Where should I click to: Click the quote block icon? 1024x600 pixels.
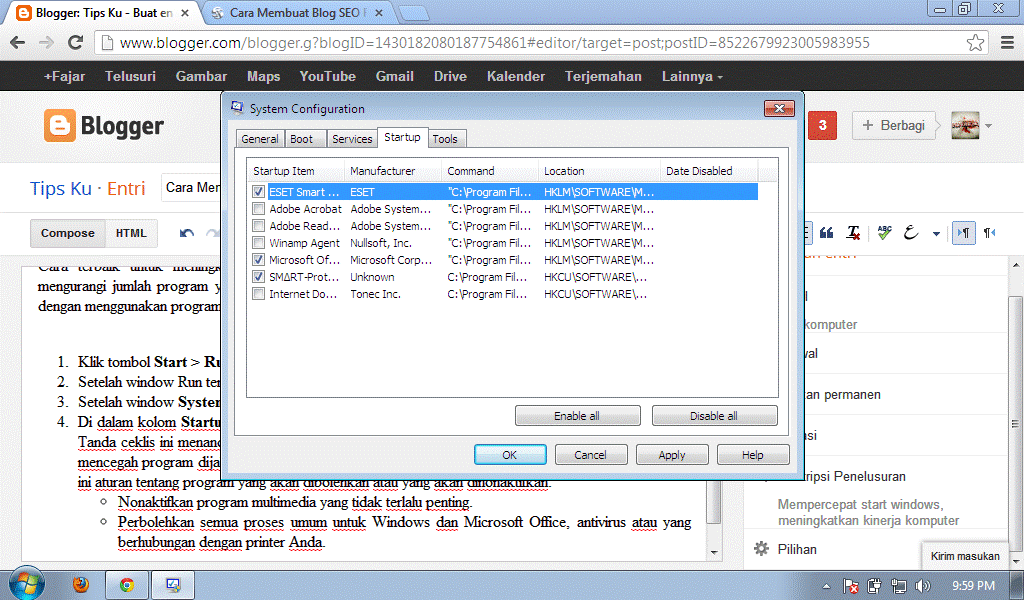[826, 233]
